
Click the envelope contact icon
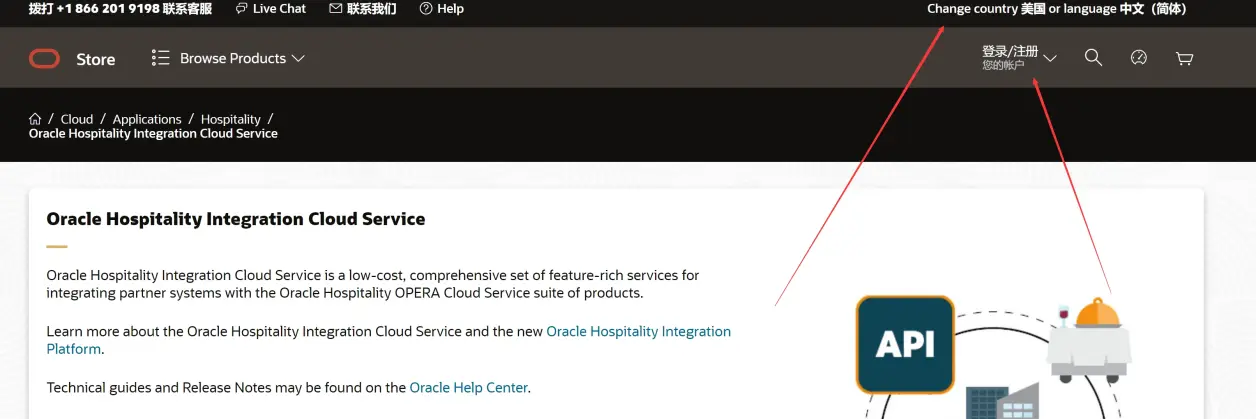coord(335,8)
